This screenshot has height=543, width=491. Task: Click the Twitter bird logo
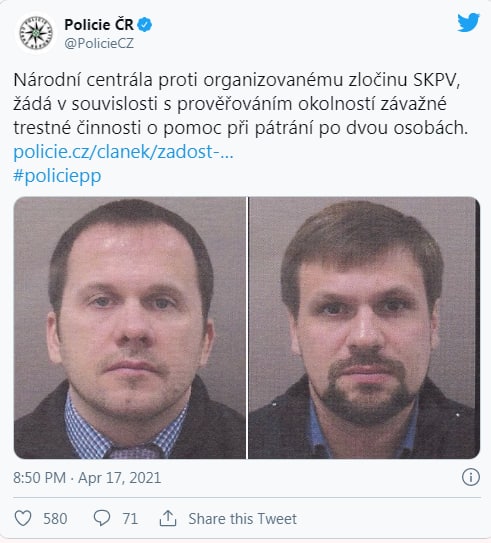[x=468, y=23]
